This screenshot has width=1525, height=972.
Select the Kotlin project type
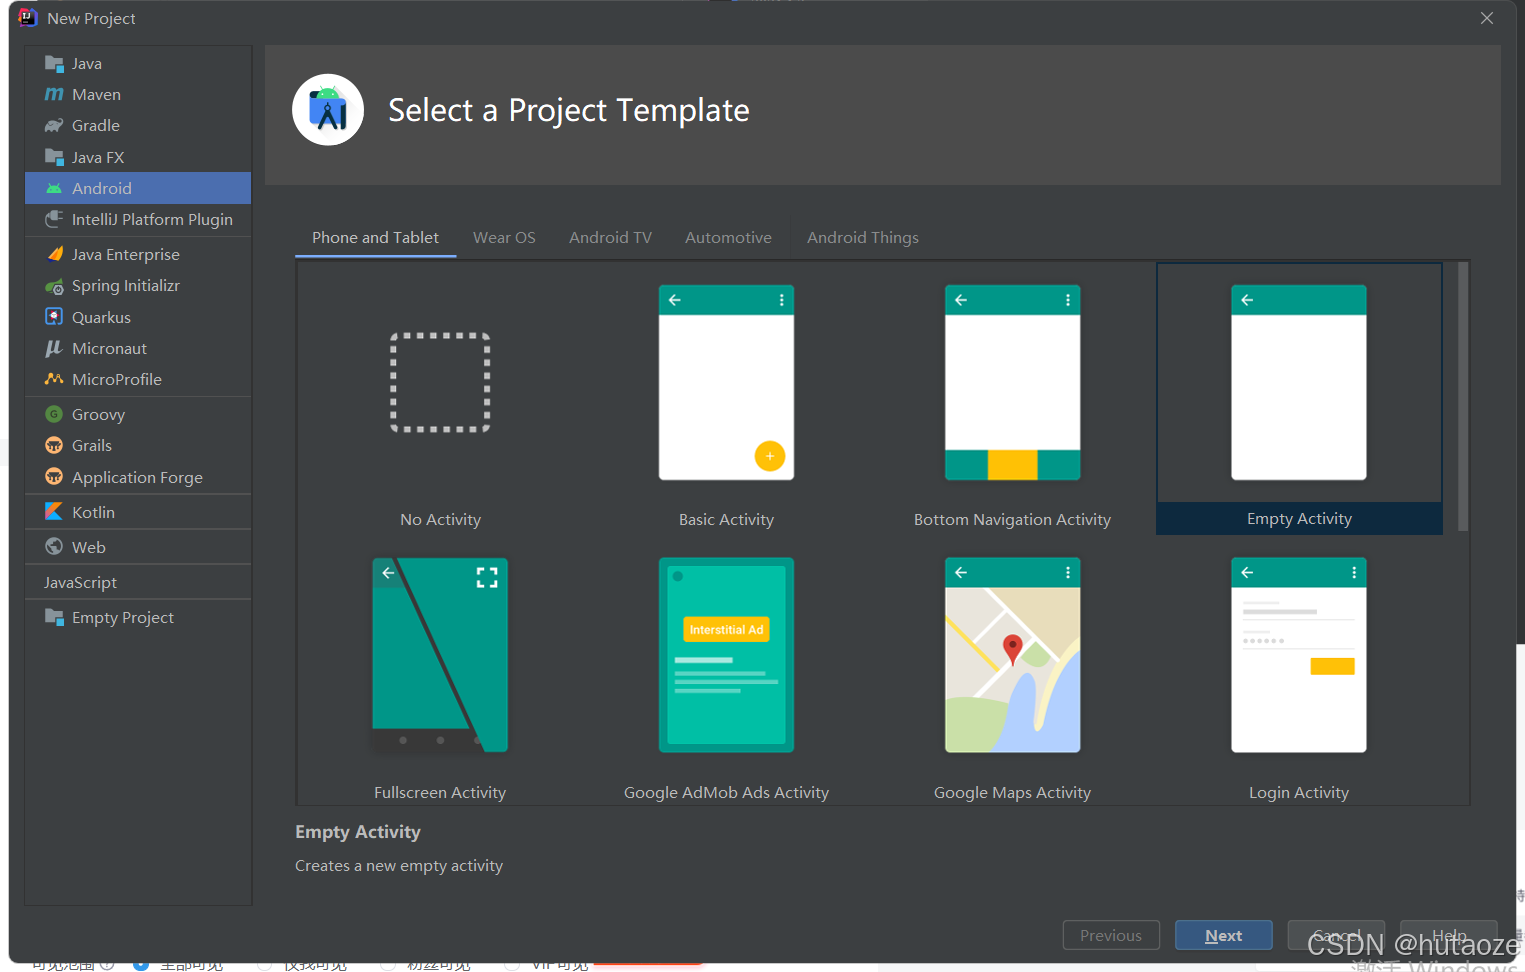coord(138,512)
